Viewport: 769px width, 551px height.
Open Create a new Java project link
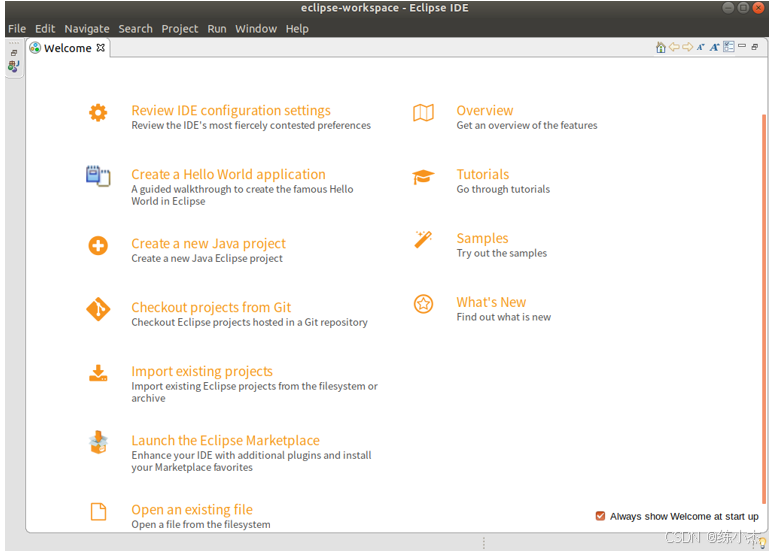208,243
